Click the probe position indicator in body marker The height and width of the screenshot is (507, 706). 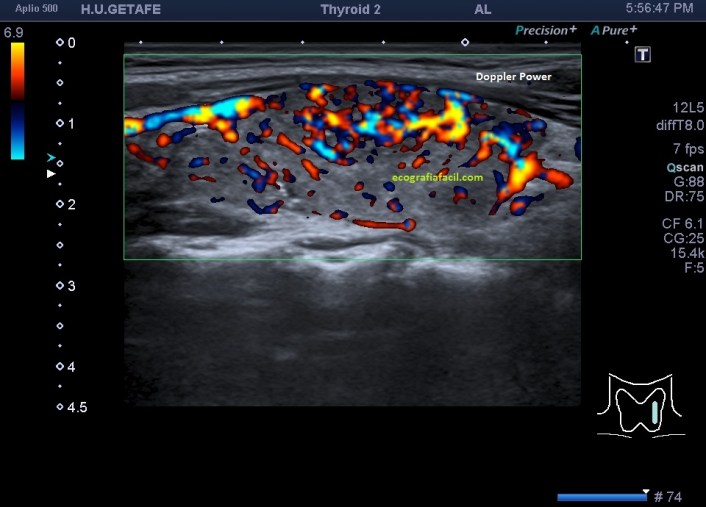coord(655,410)
